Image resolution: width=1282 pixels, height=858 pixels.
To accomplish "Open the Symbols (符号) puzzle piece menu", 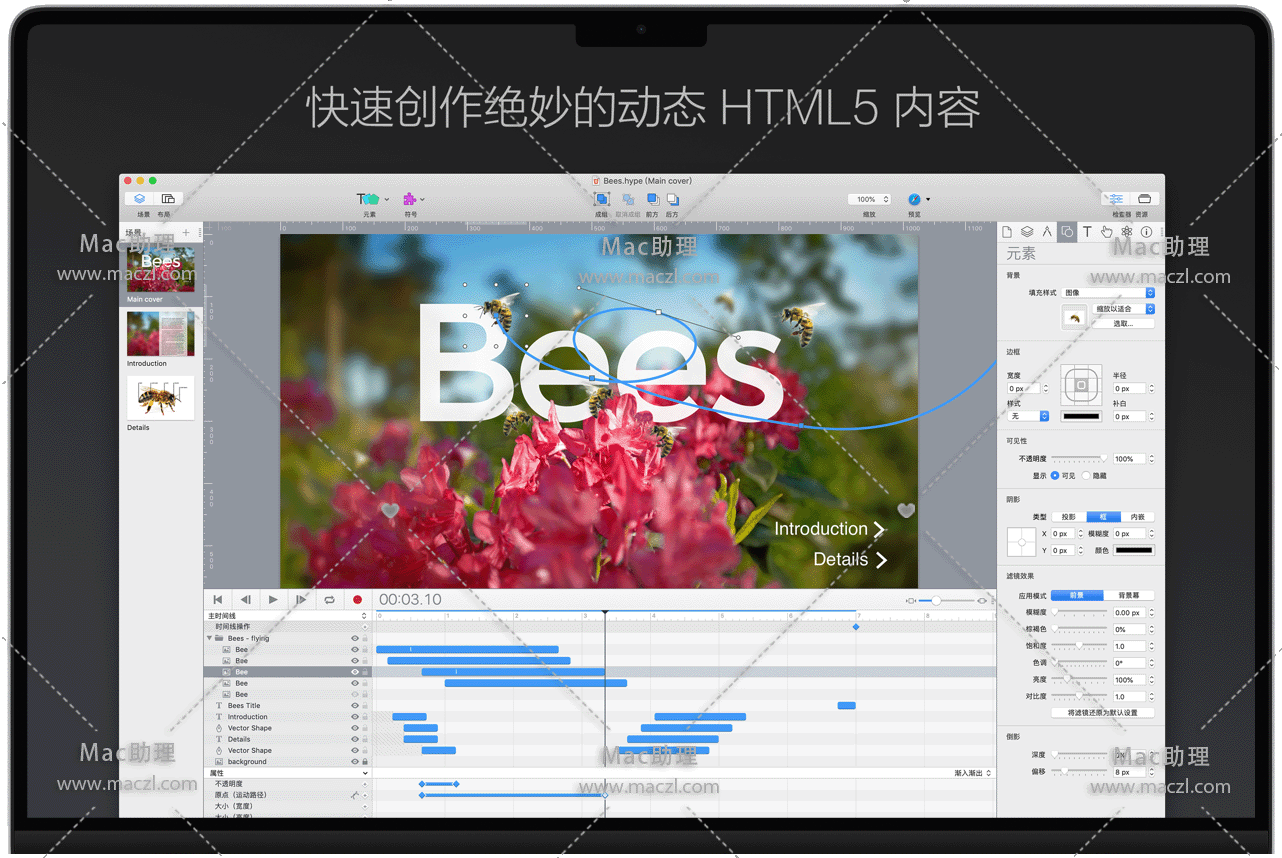I will [x=410, y=200].
